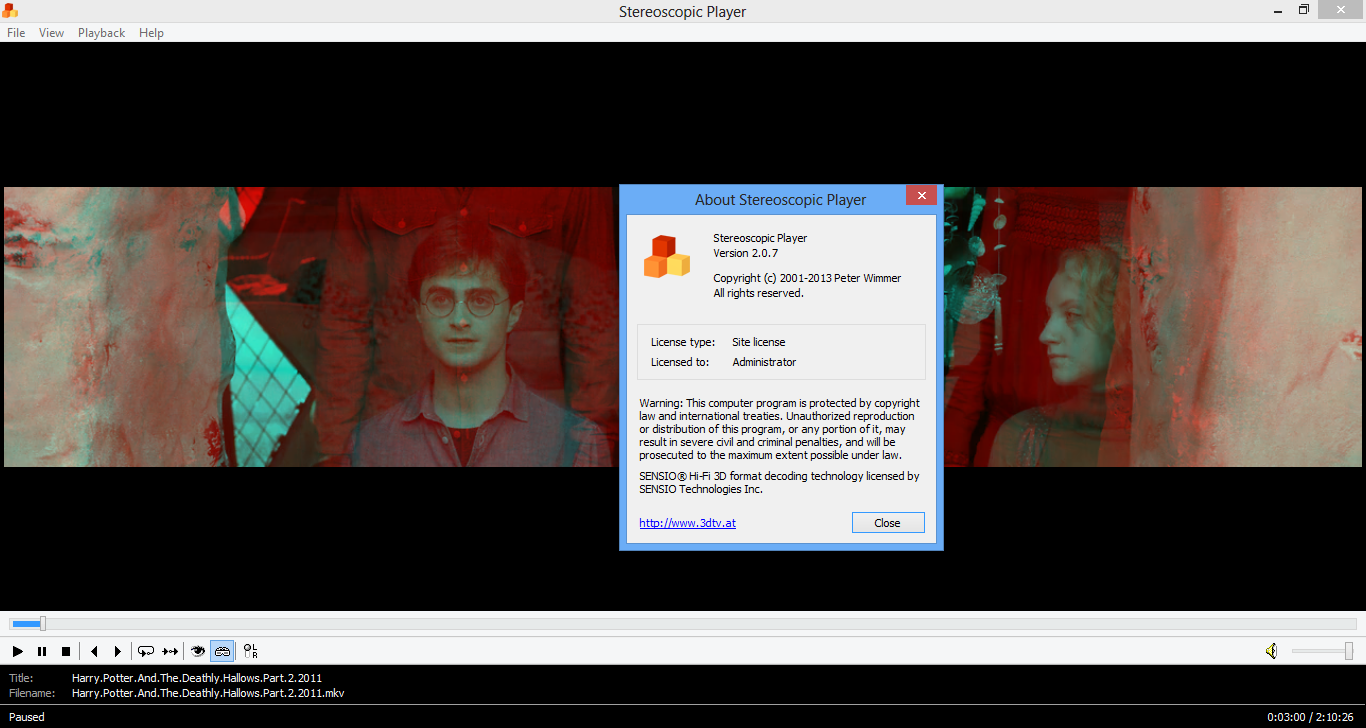Click the 'Copyright (c) 2001-2013 Peter Wimmer' text
Screen dimensions: 1366x728
click(807, 278)
